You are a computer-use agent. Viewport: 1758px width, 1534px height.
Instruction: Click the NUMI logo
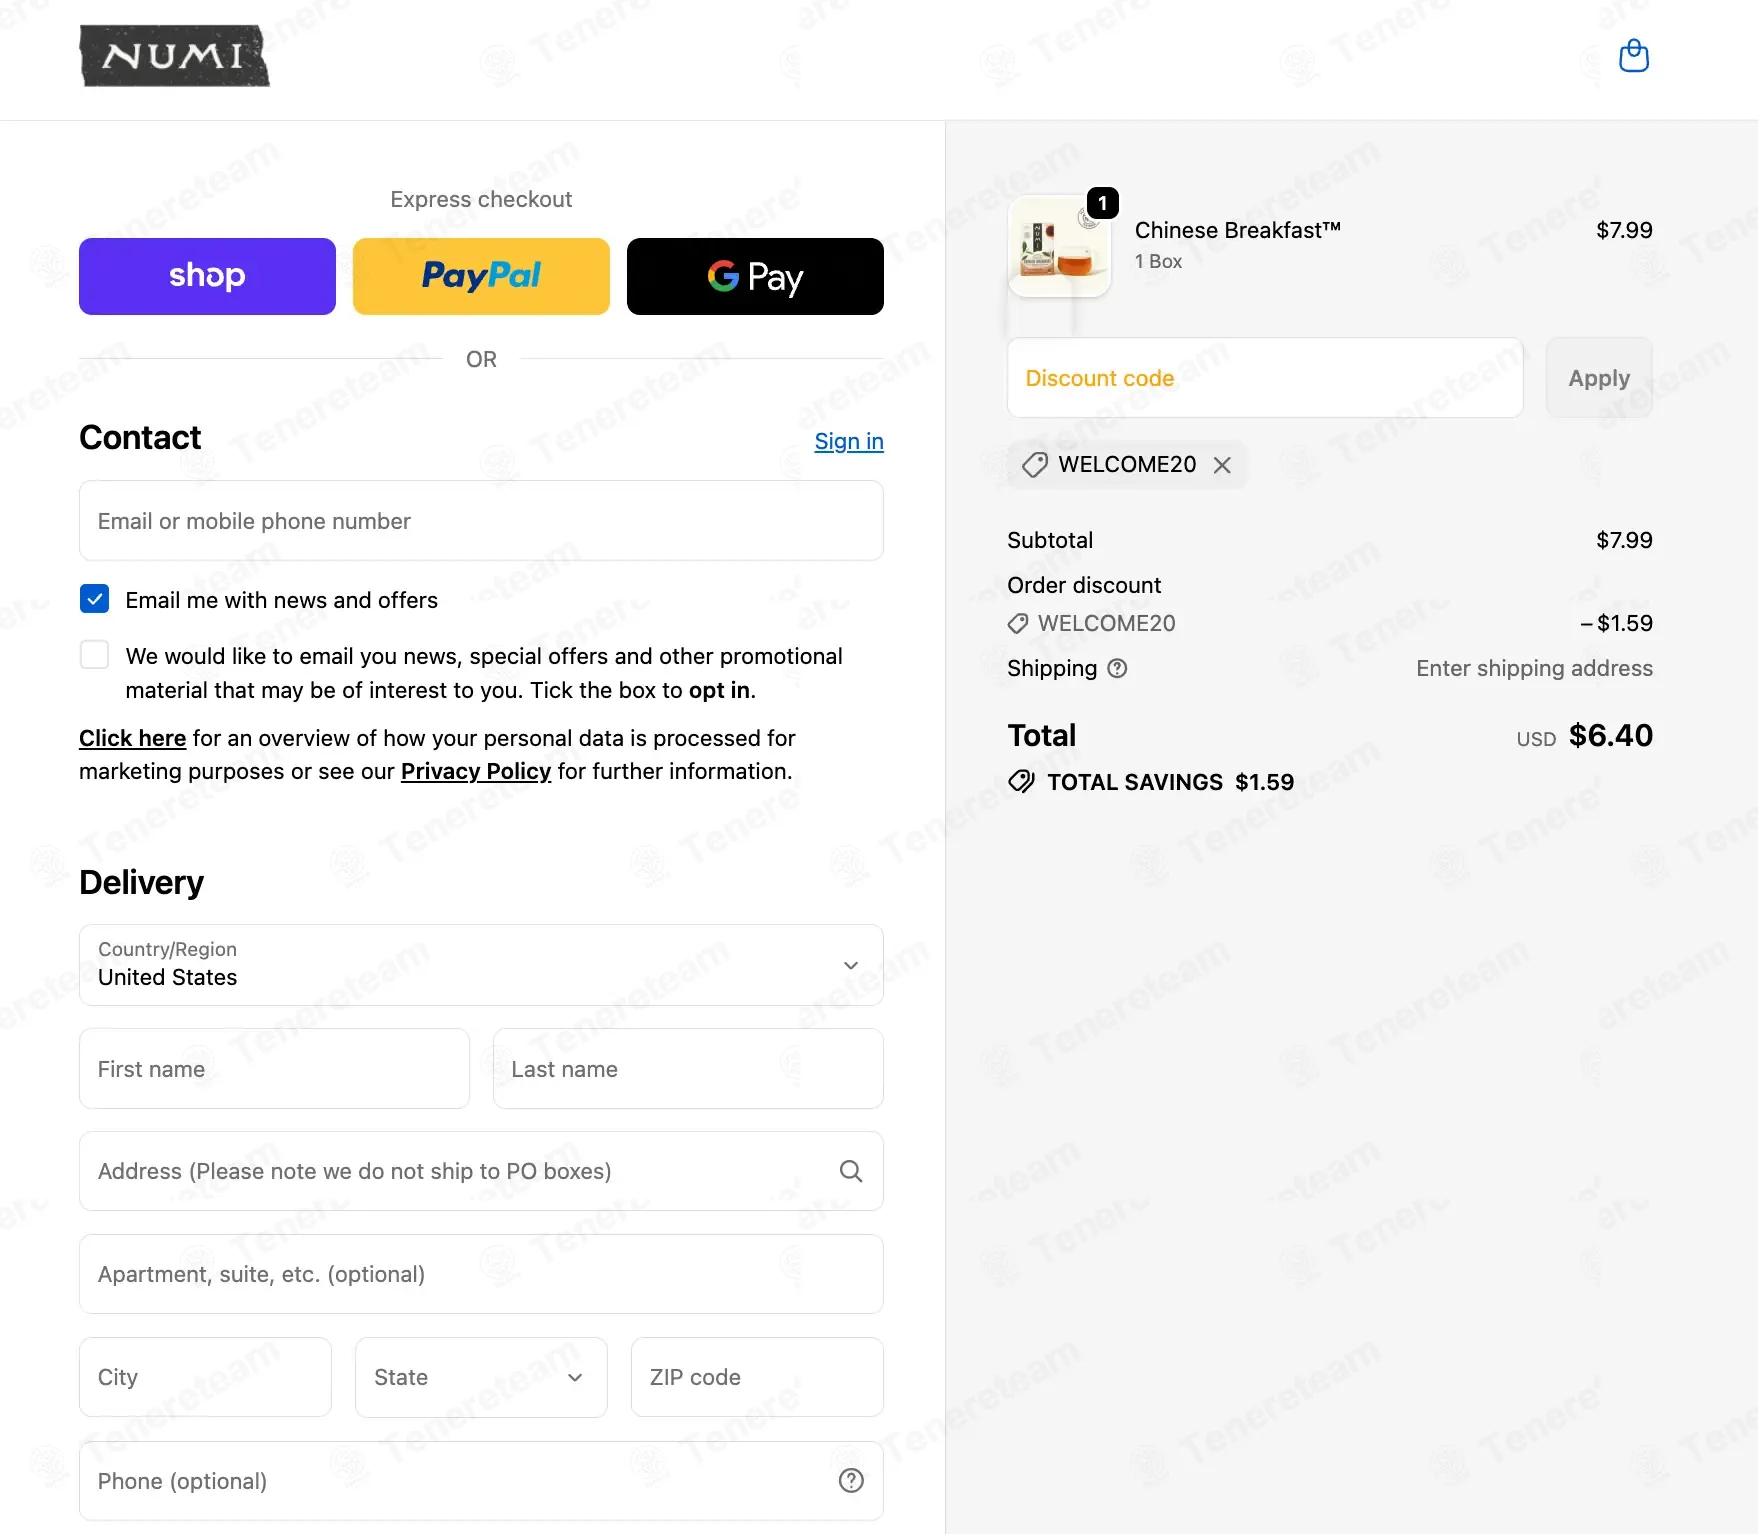(175, 56)
